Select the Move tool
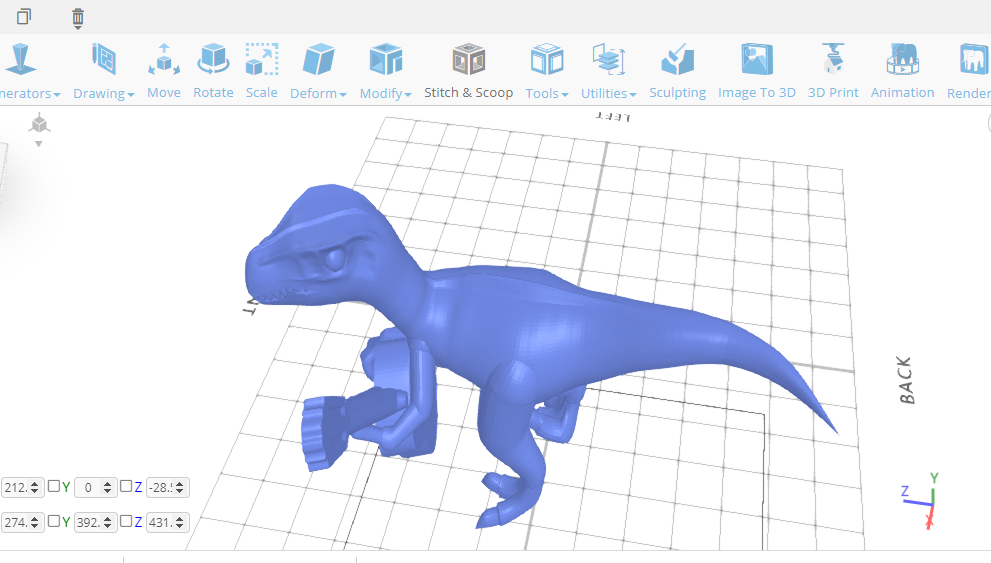The height and width of the screenshot is (563, 991). (164, 71)
